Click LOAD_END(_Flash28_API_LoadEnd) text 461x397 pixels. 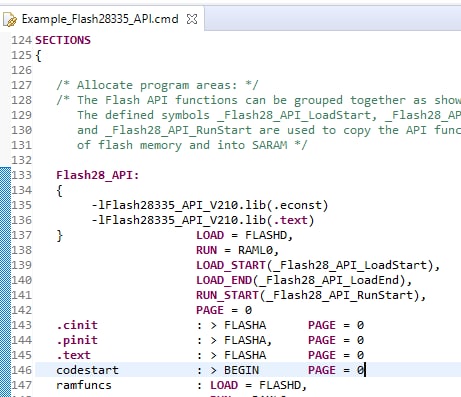304,280
